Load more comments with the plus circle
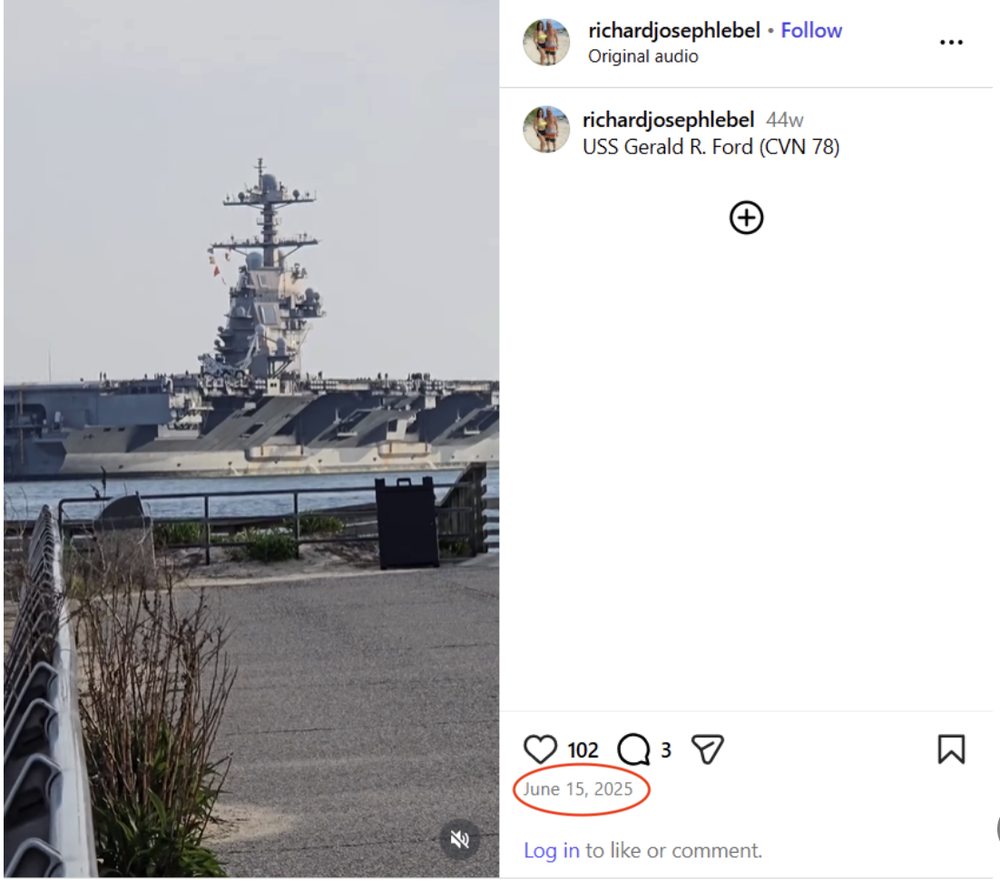The width and height of the screenshot is (1000, 889). [x=746, y=217]
